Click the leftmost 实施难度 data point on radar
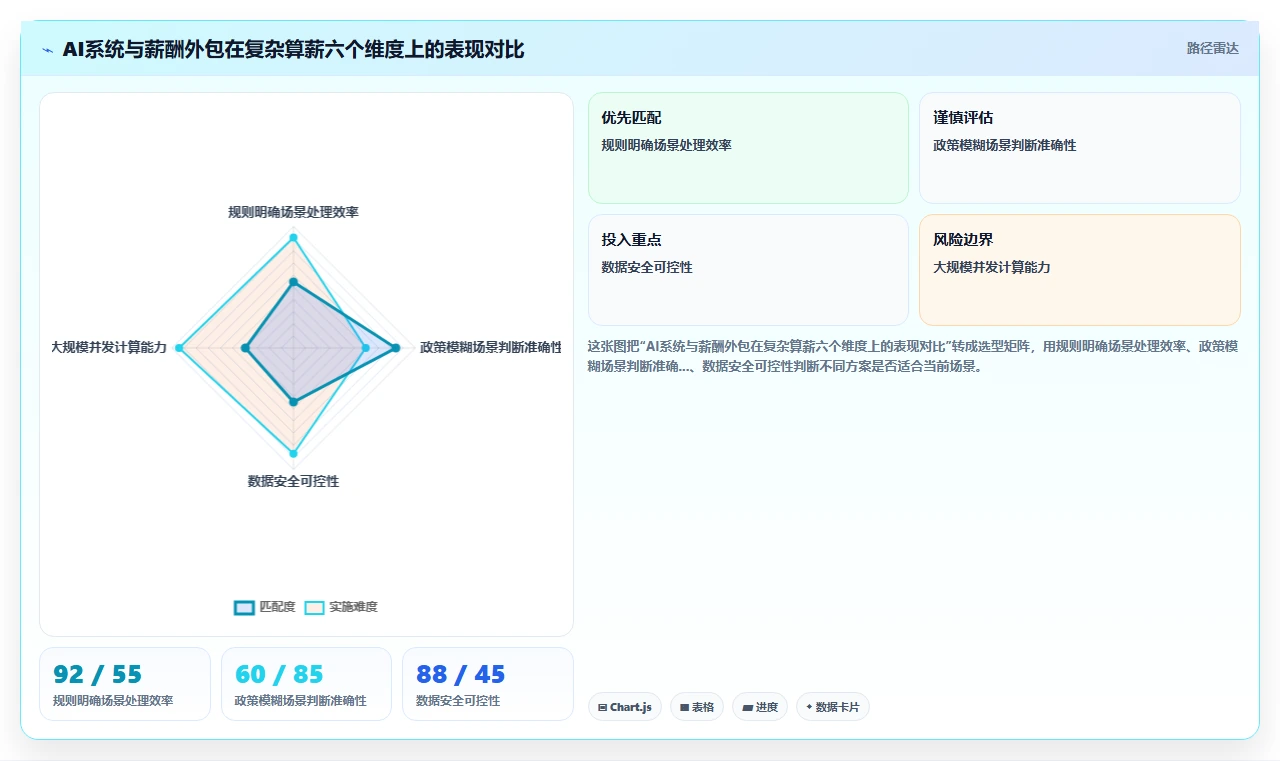The width and height of the screenshot is (1280, 761). pos(179,348)
